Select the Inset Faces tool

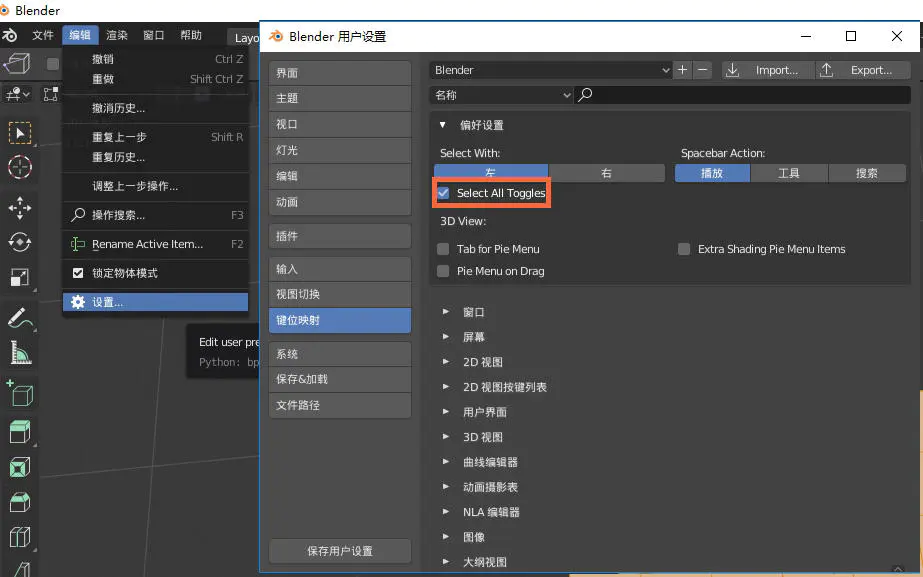pos(19,467)
